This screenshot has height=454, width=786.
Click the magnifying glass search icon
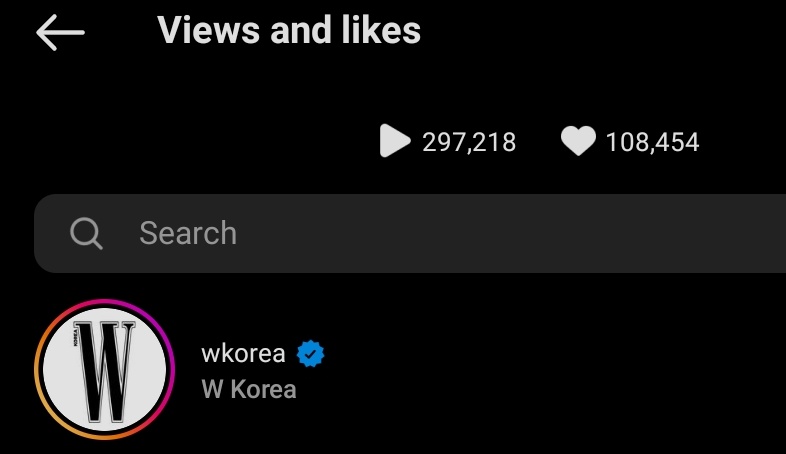pos(86,233)
